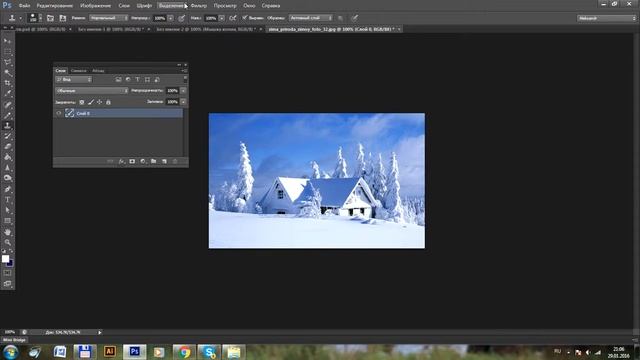Open the Файл menu
This screenshot has height=360, width=640.
pos(24,6)
